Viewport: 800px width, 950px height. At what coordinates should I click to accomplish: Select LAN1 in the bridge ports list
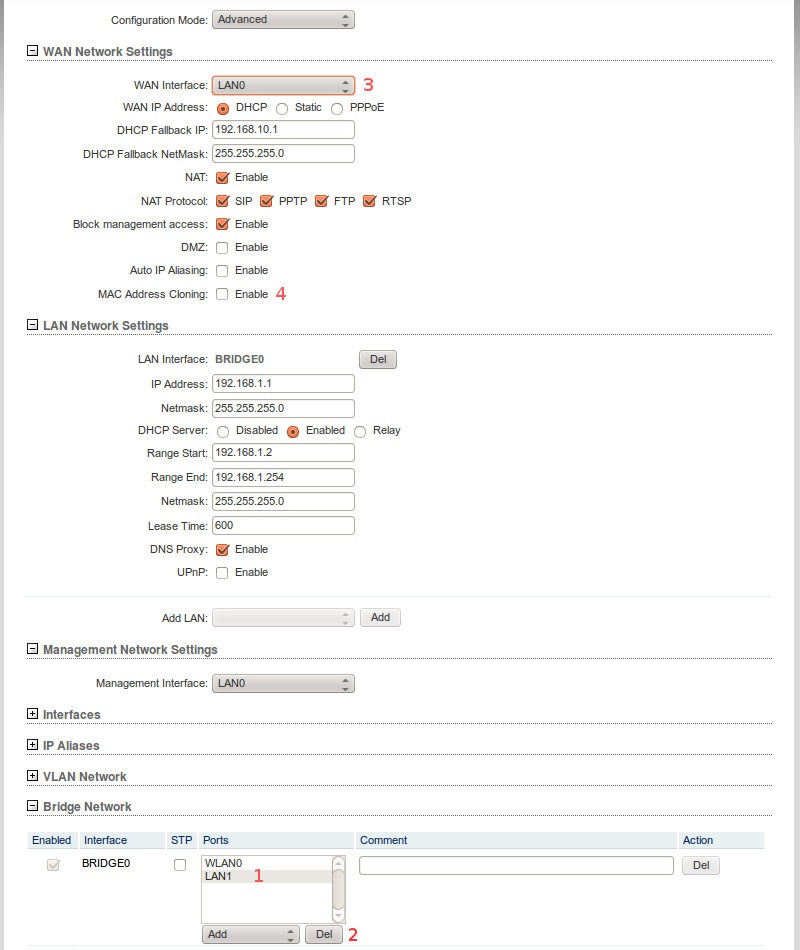(x=265, y=876)
